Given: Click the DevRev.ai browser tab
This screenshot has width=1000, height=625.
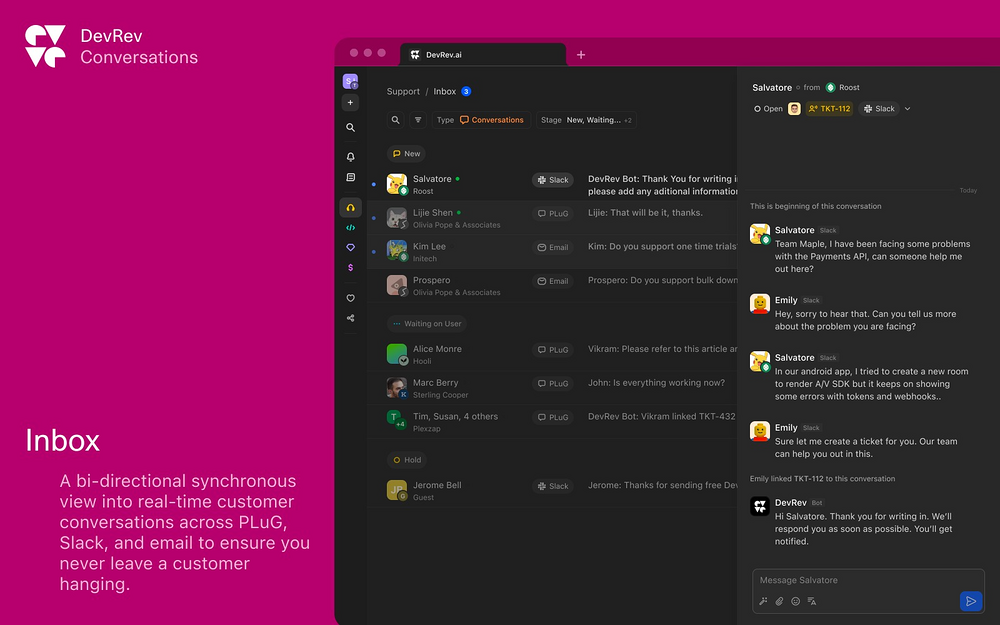Looking at the screenshot, I should pyautogui.click(x=483, y=54).
